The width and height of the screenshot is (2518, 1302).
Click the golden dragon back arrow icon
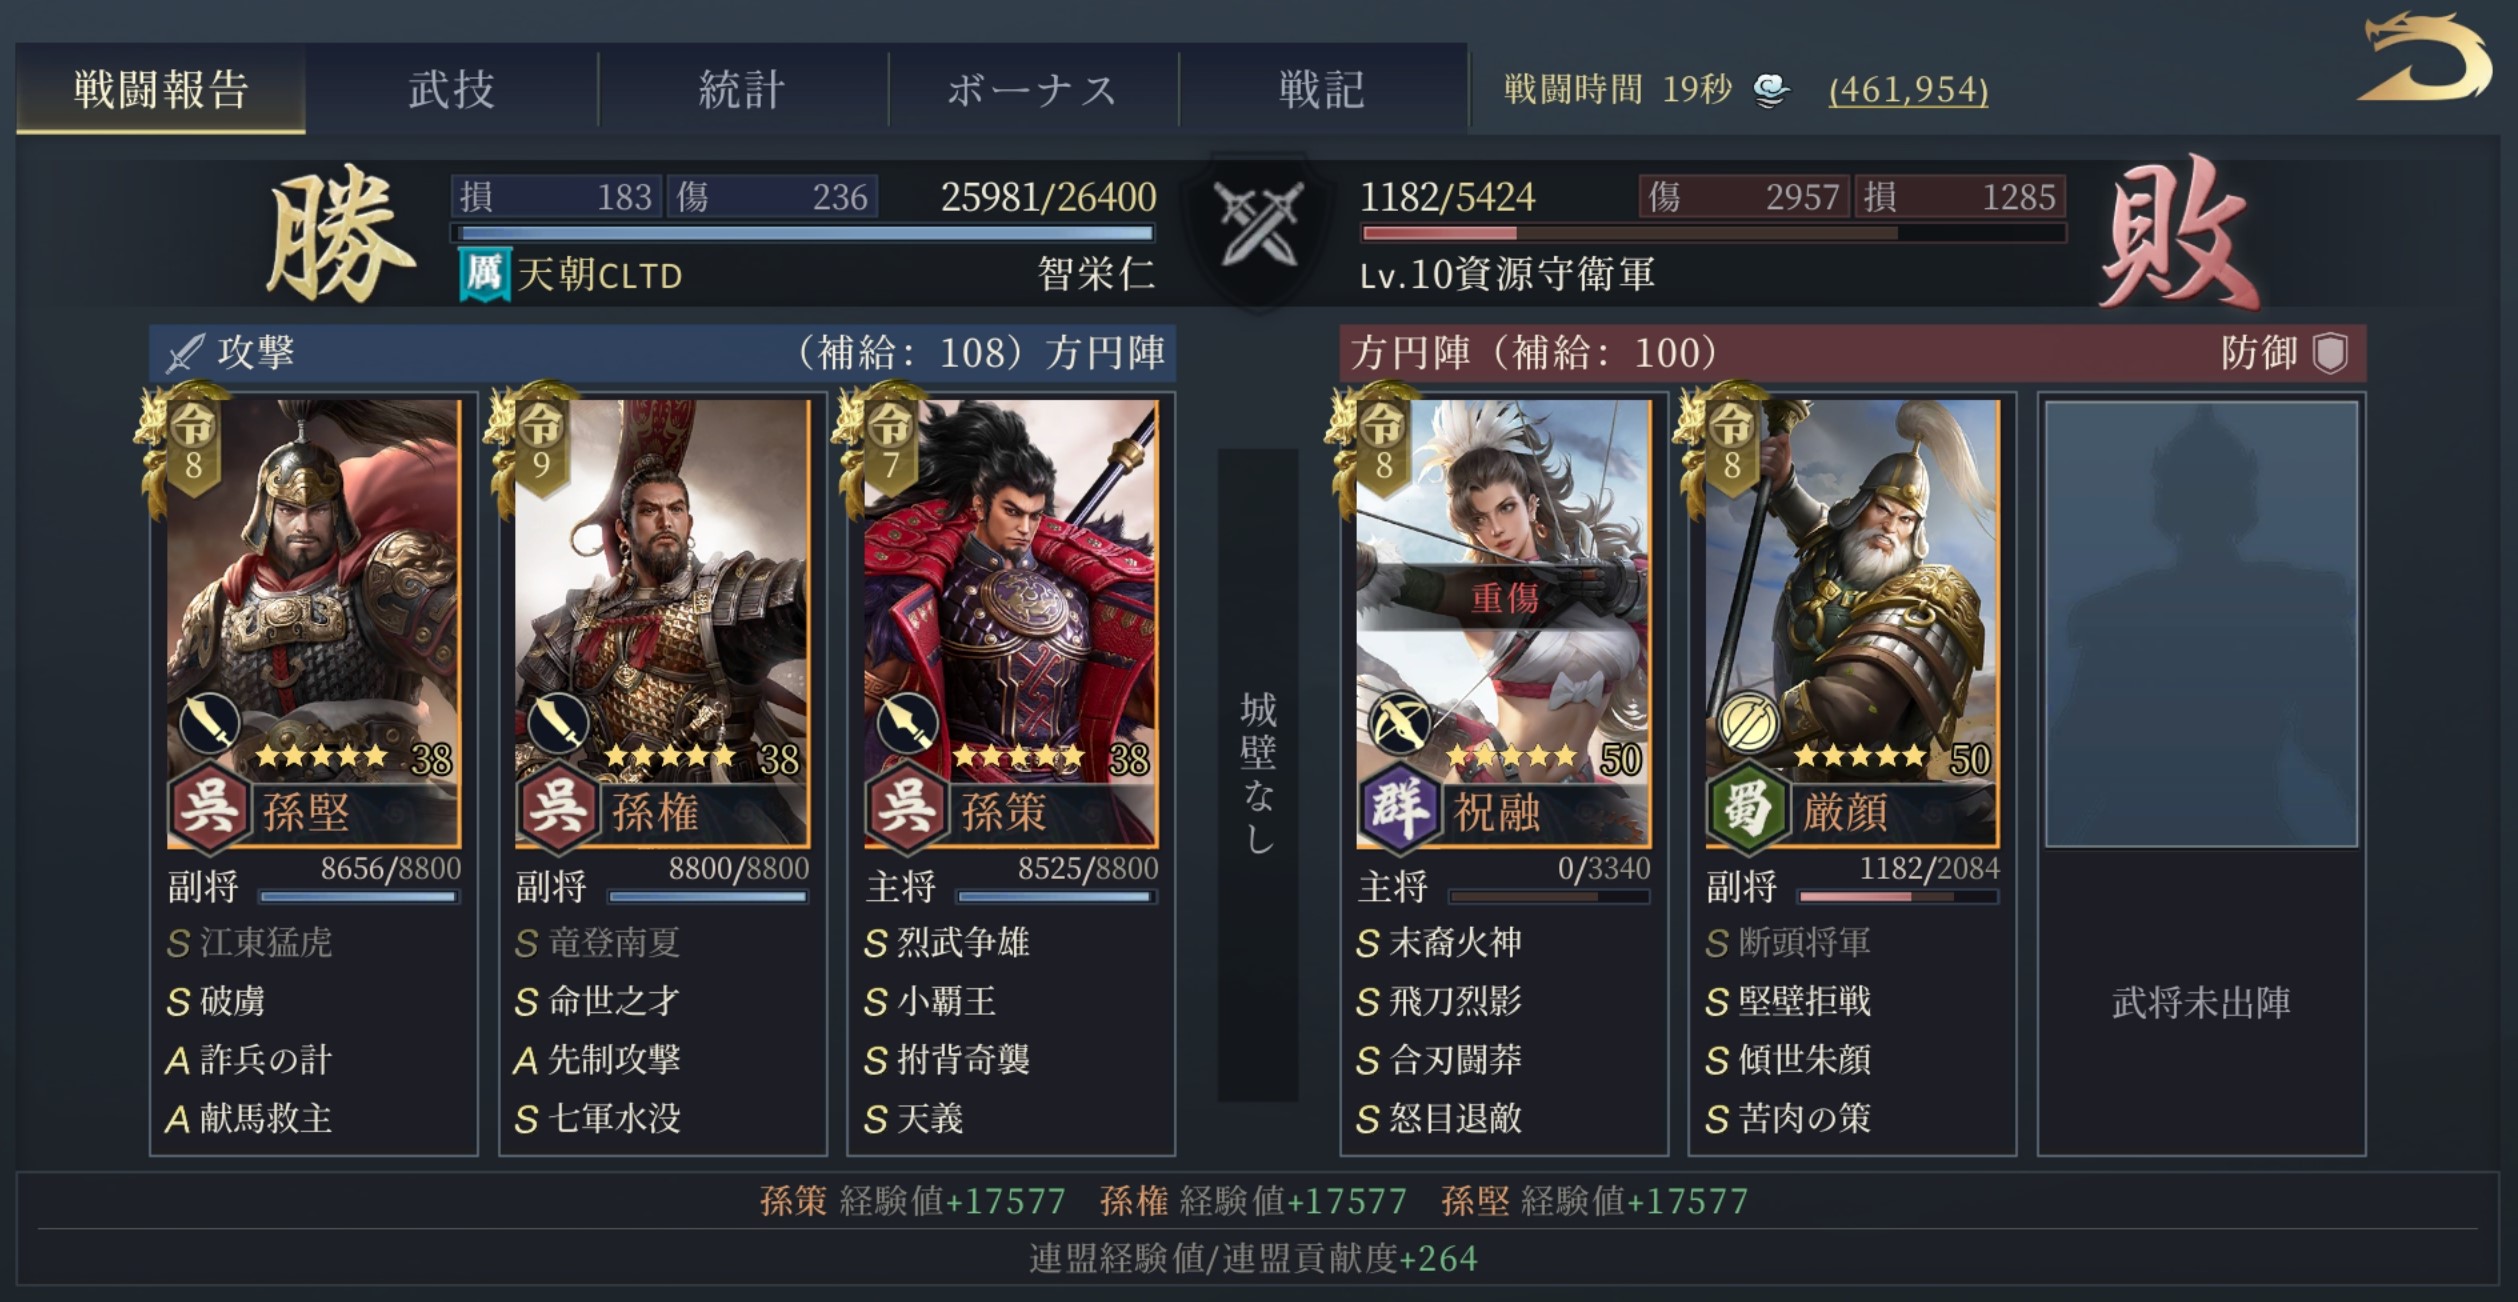coord(2426,60)
